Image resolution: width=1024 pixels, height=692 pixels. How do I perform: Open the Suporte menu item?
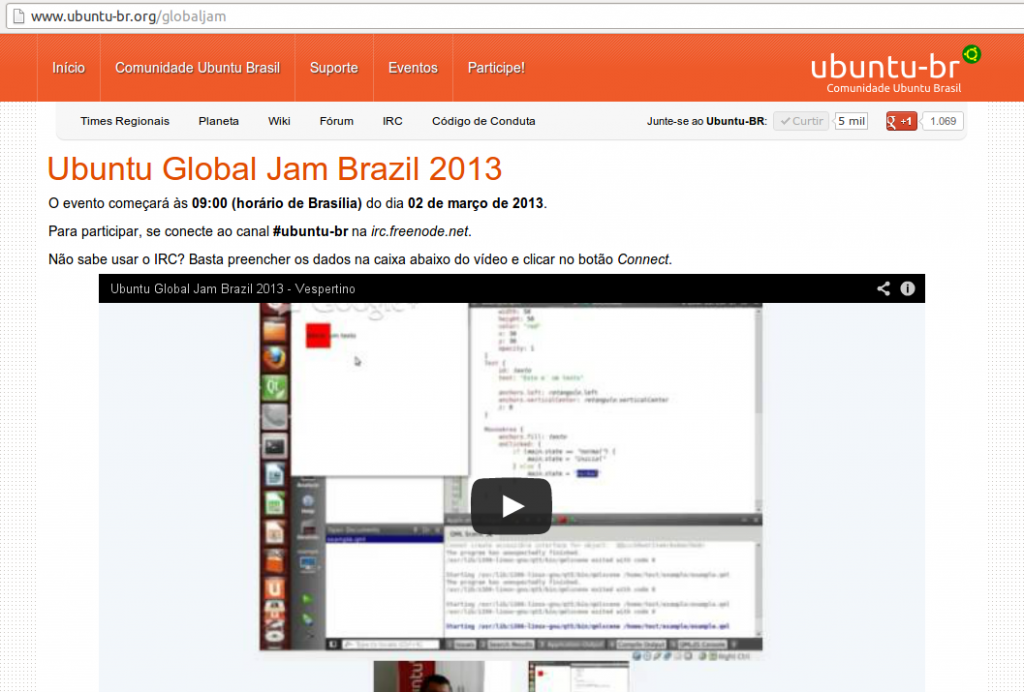[334, 68]
